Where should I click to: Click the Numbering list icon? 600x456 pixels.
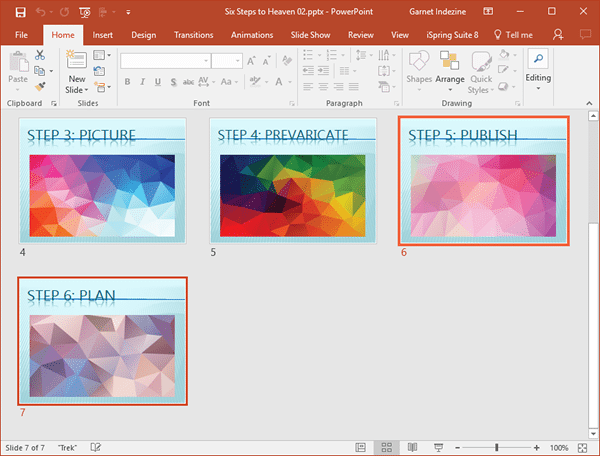[331, 55]
